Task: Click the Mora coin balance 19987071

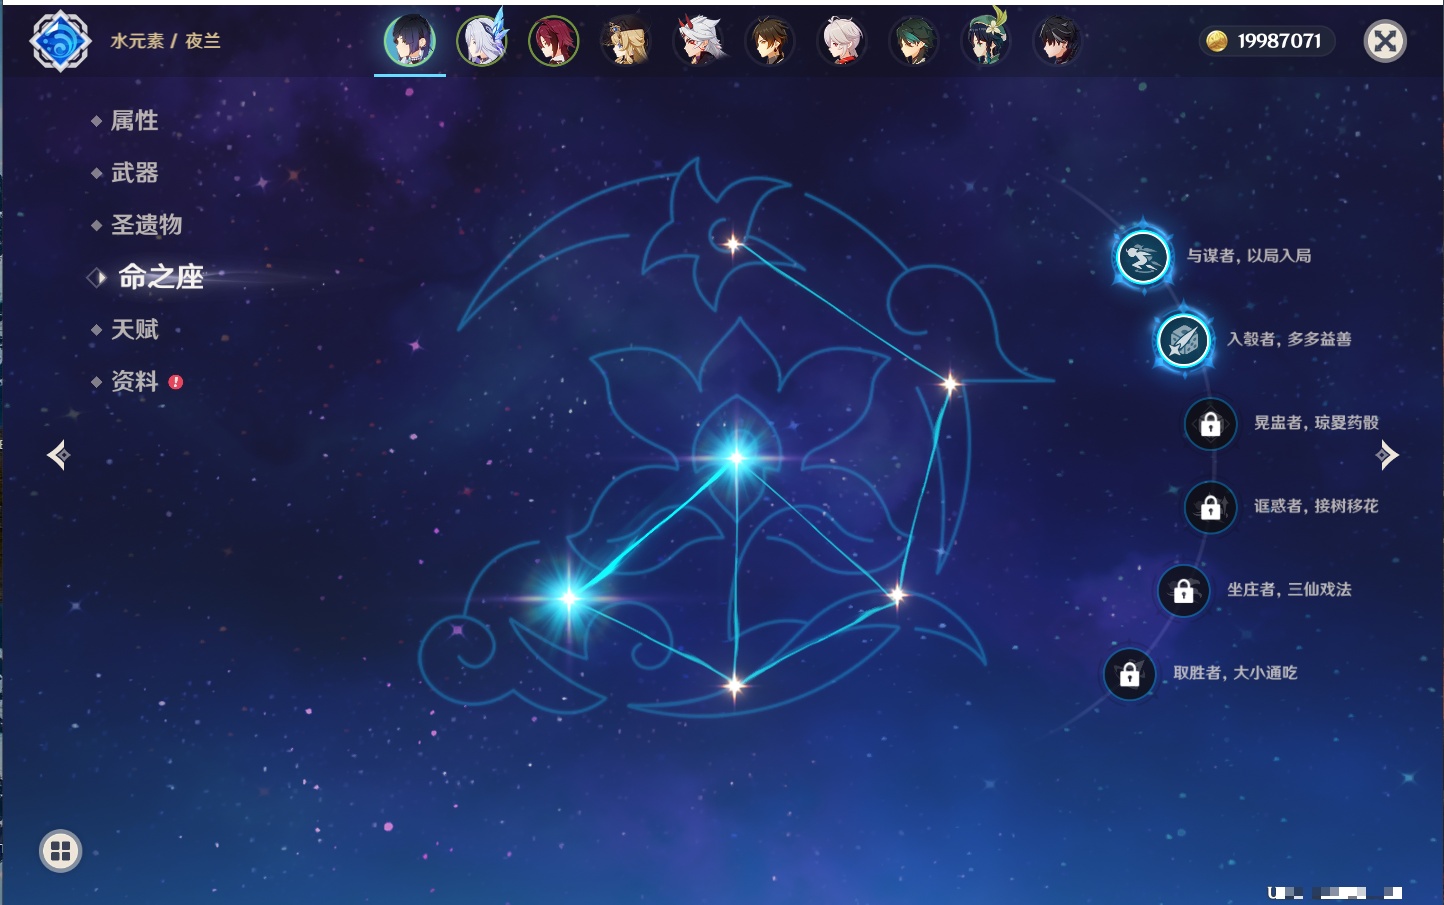Action: 1267,41
